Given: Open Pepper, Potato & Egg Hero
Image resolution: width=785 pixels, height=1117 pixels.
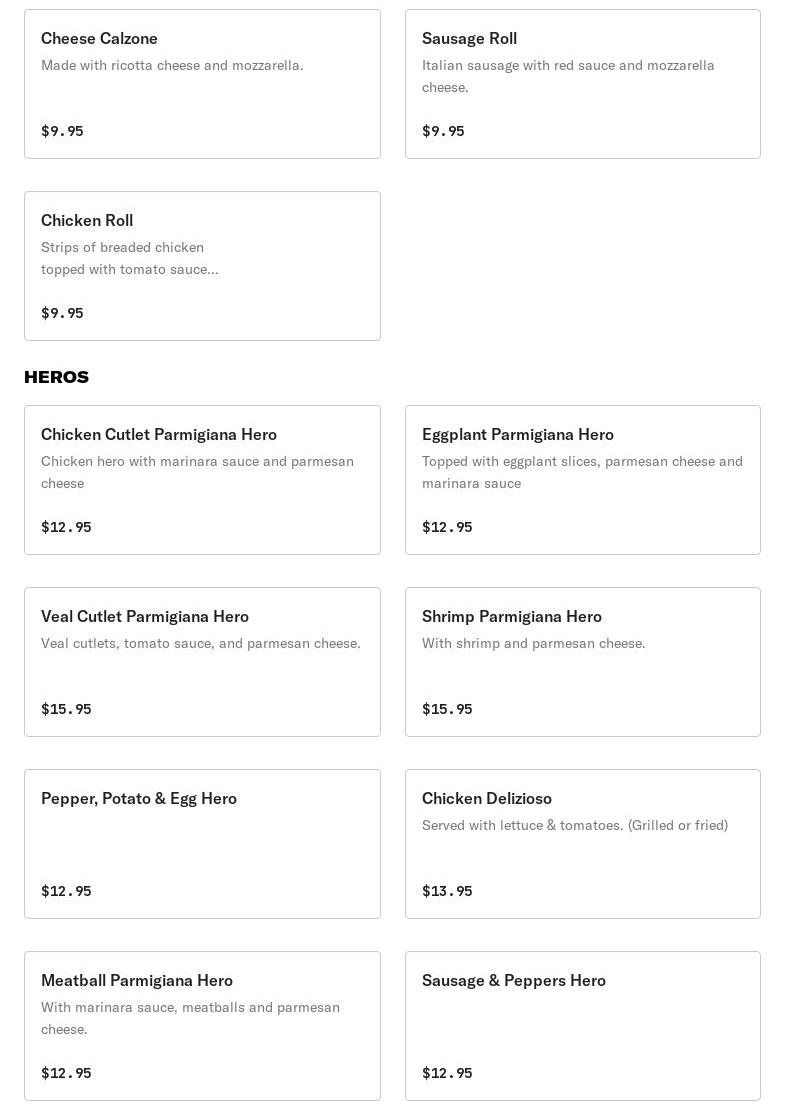Looking at the screenshot, I should (x=202, y=844).
